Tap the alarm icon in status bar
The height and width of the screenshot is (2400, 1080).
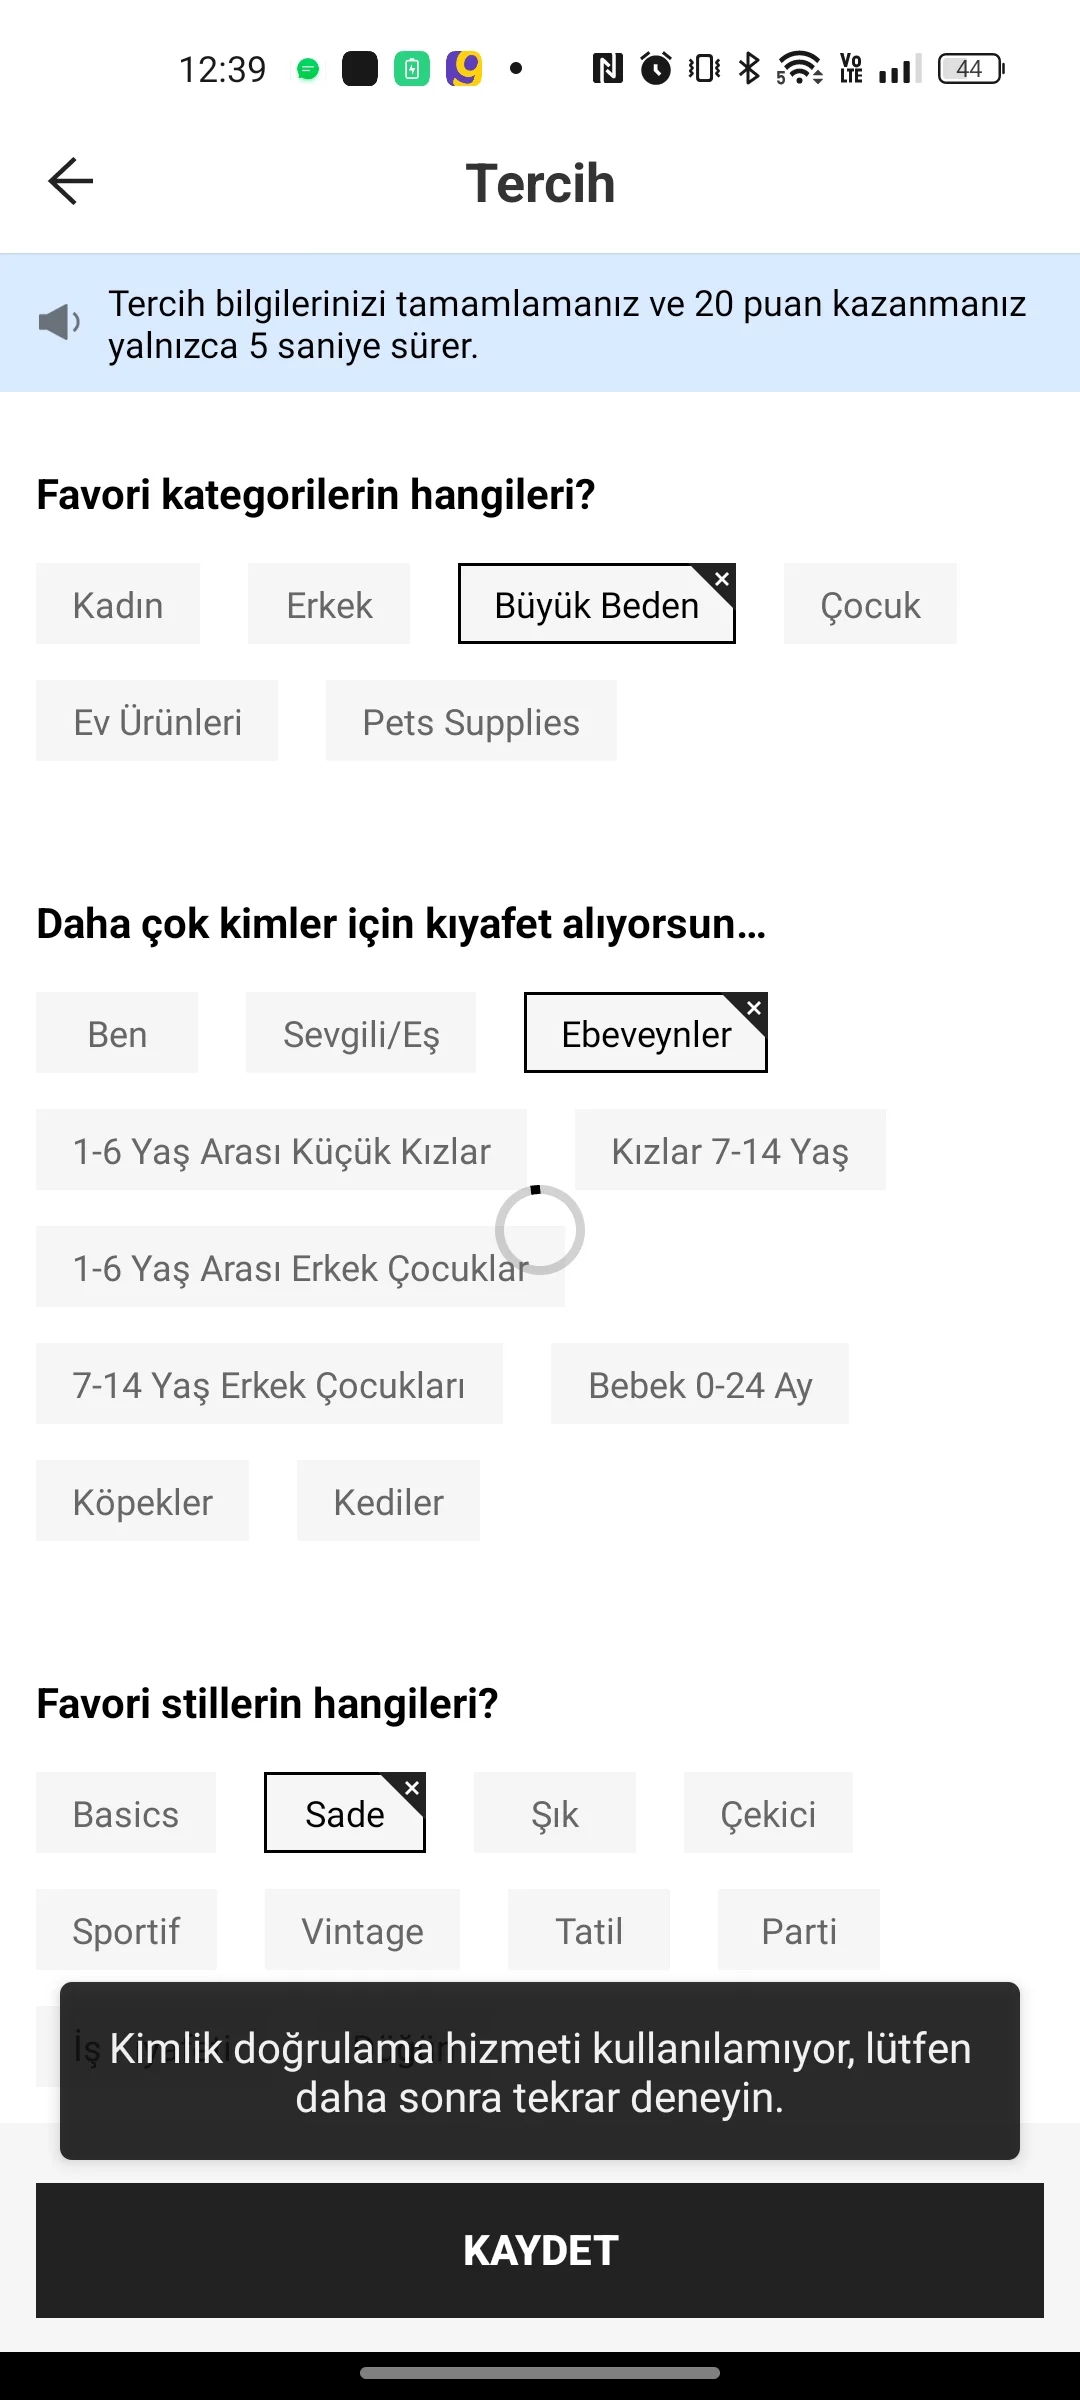click(x=656, y=68)
